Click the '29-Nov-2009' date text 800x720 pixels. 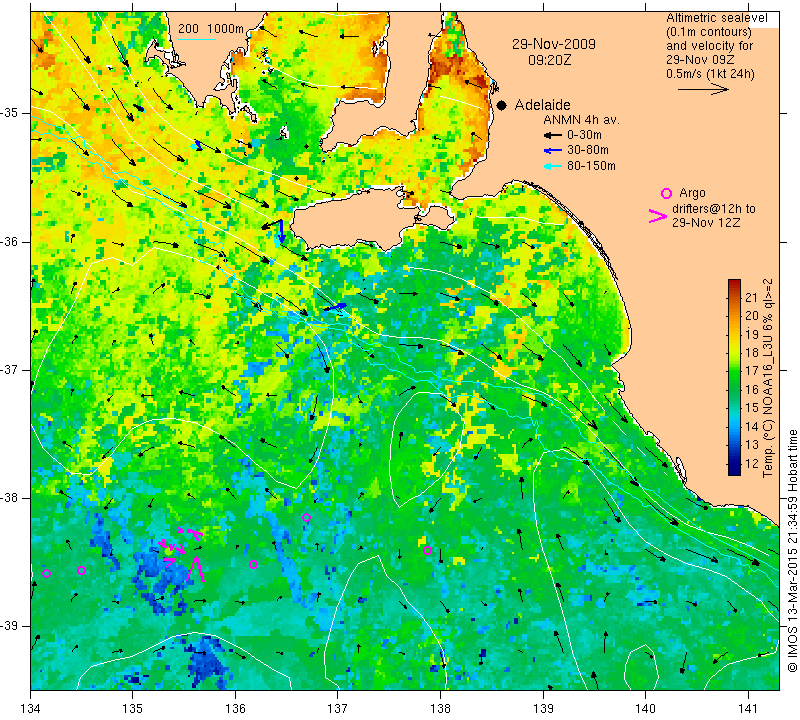[x=554, y=44]
